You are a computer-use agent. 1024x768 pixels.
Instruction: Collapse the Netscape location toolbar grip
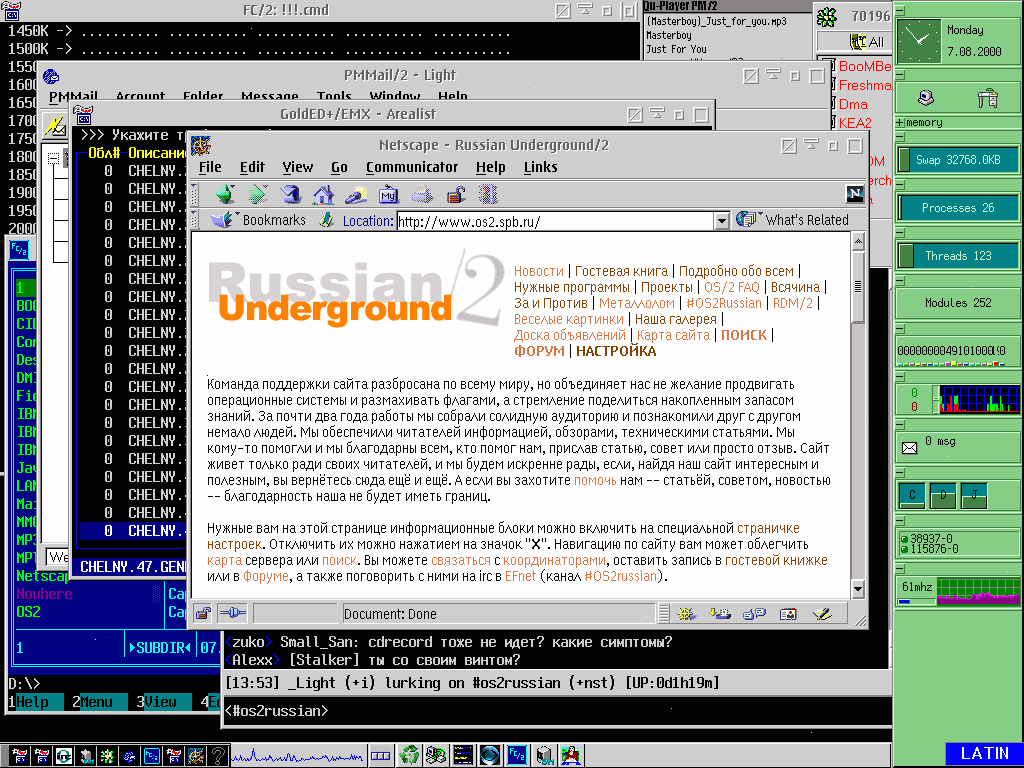tap(194, 221)
